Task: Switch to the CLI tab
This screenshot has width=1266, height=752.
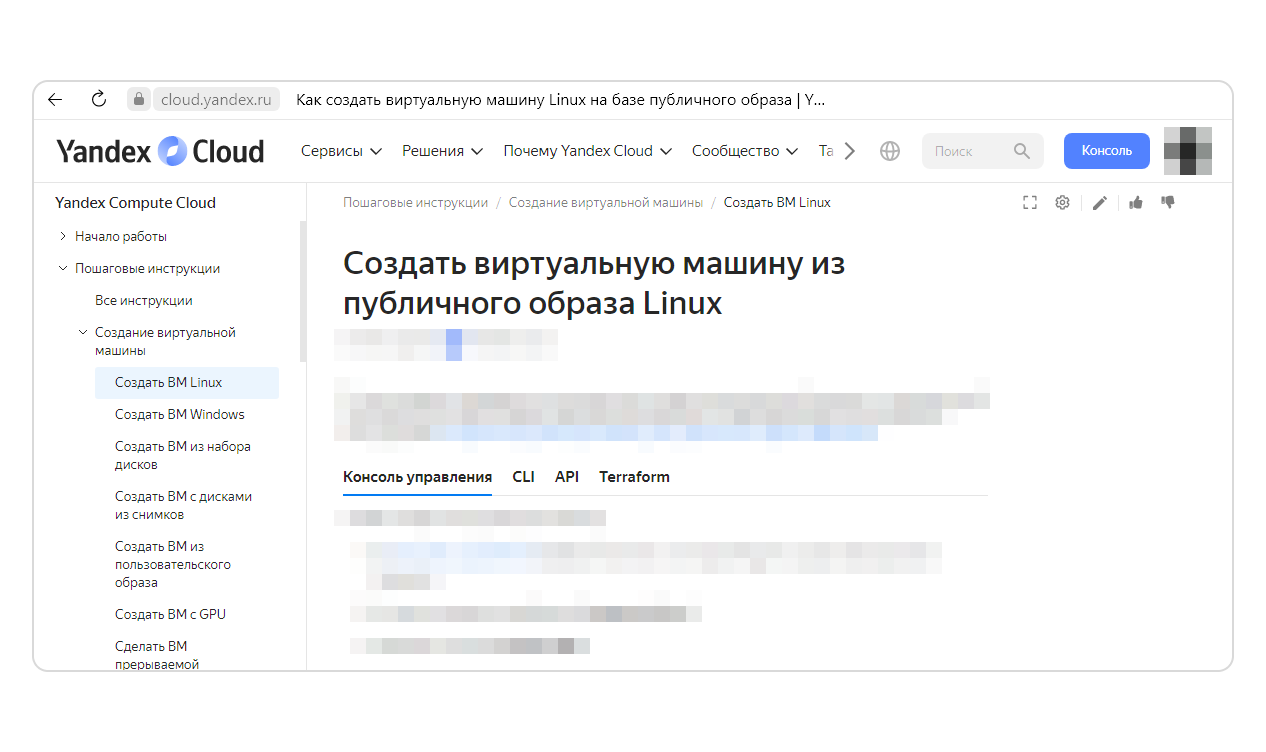Action: click(x=523, y=477)
